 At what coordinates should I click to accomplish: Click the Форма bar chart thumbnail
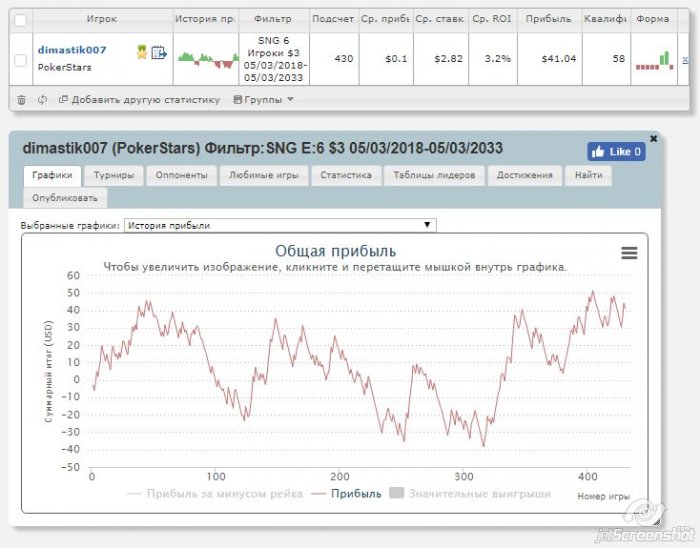coord(654,61)
